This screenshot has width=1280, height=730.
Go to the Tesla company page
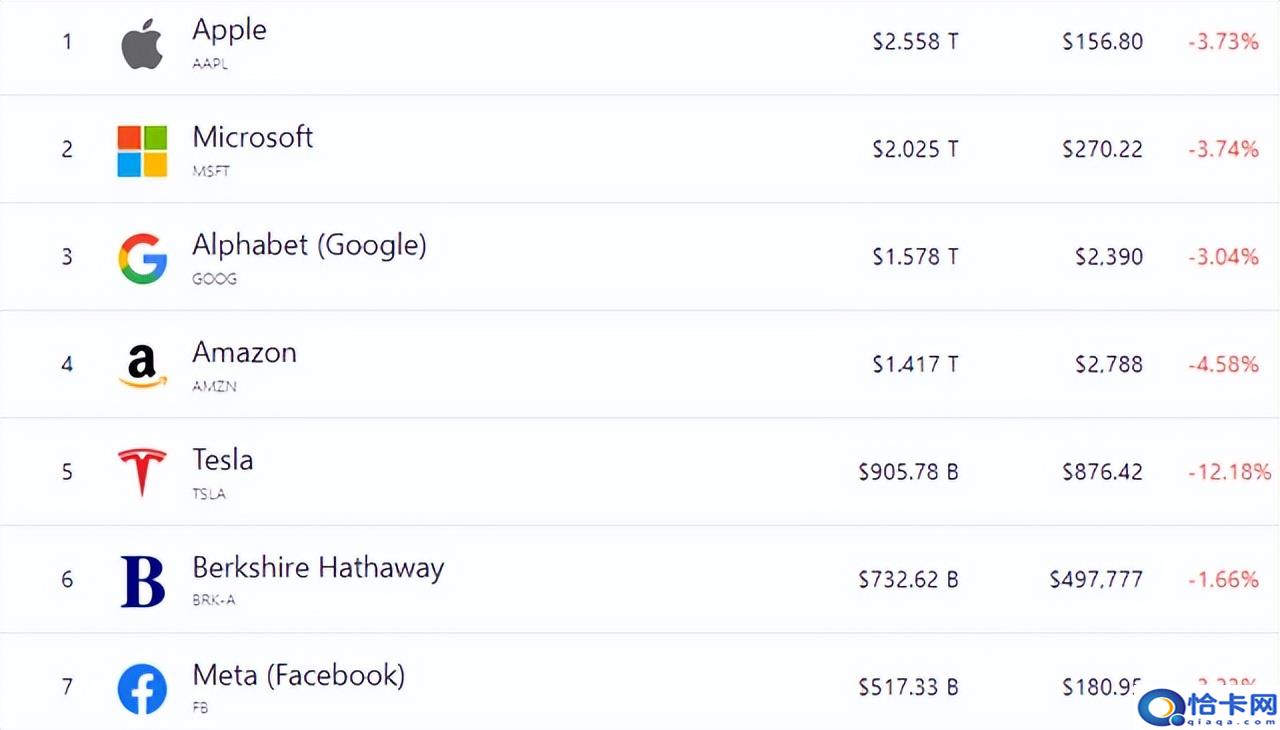click(222, 460)
